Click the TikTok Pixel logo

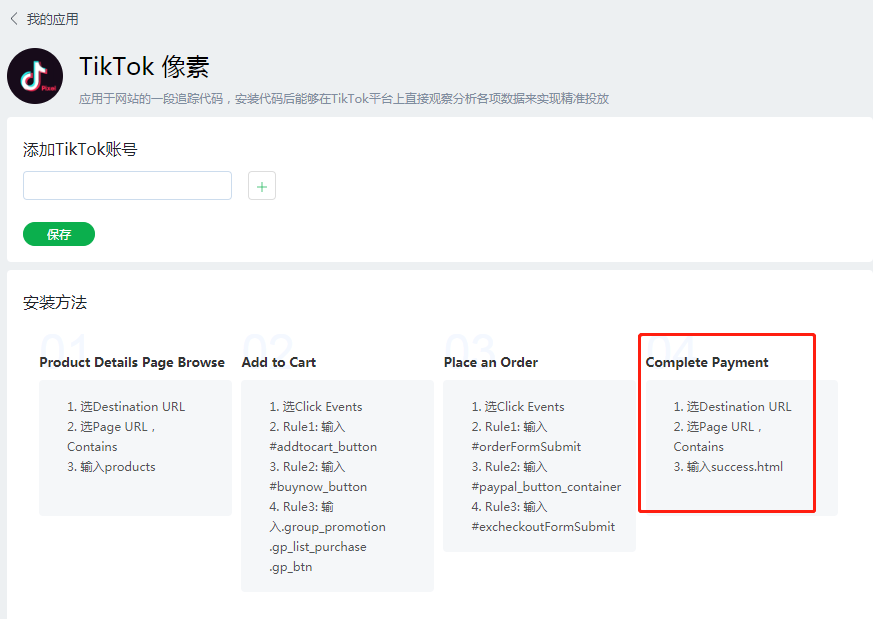click(35, 76)
